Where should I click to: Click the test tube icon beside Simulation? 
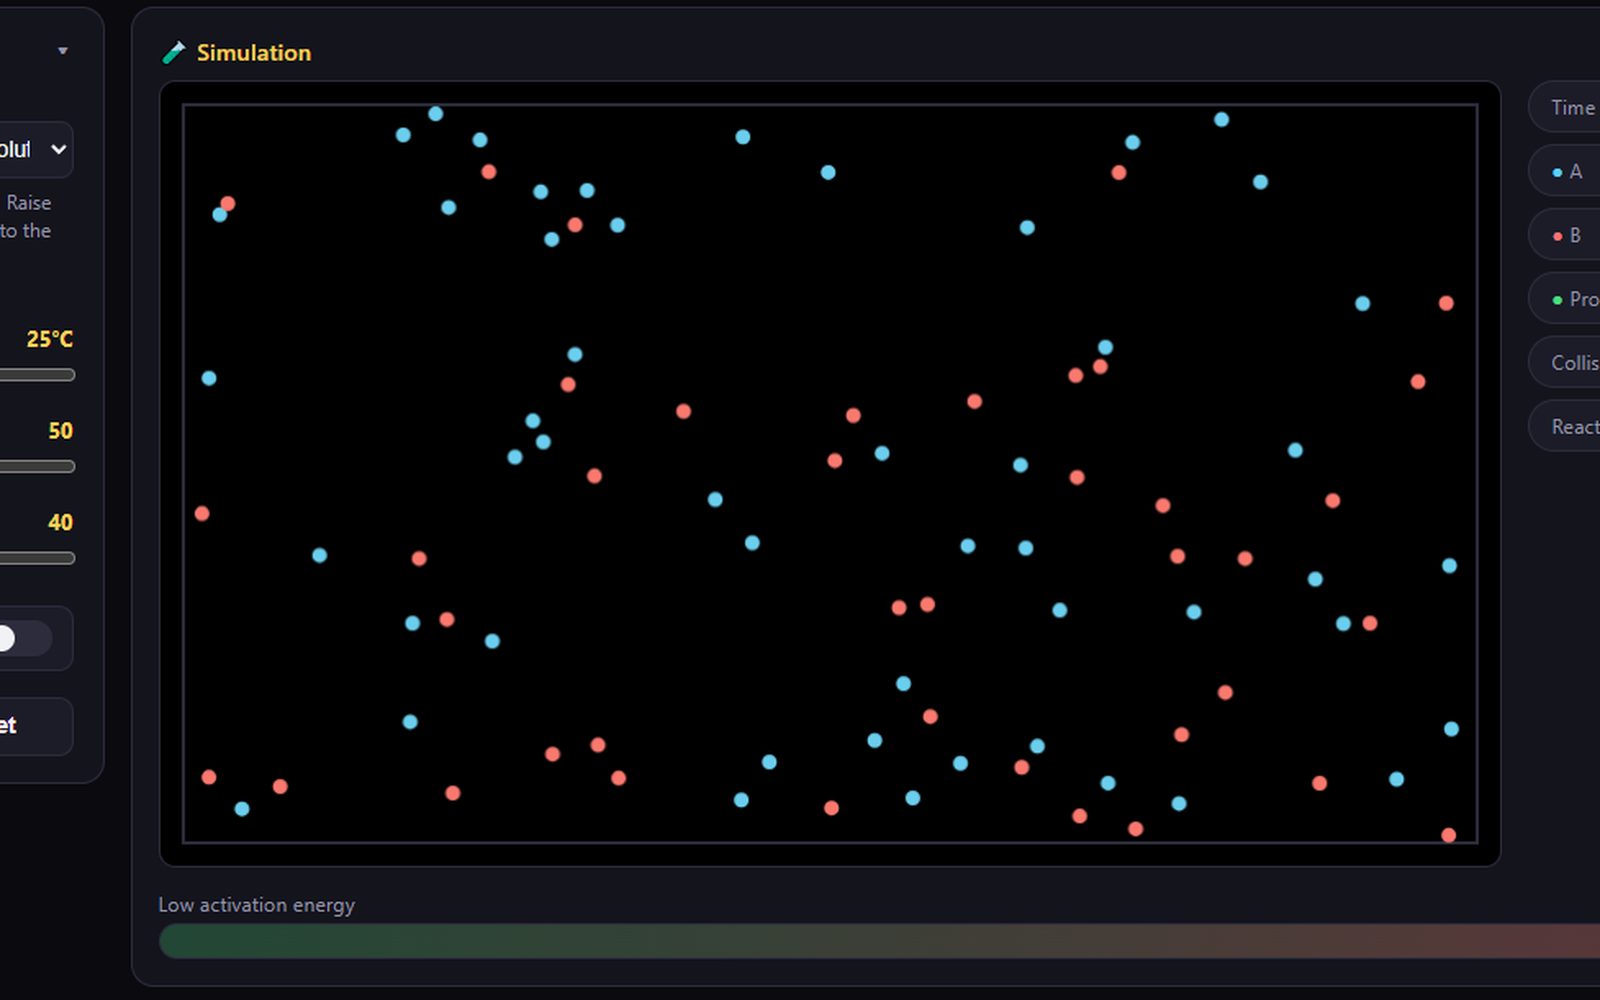(x=174, y=53)
